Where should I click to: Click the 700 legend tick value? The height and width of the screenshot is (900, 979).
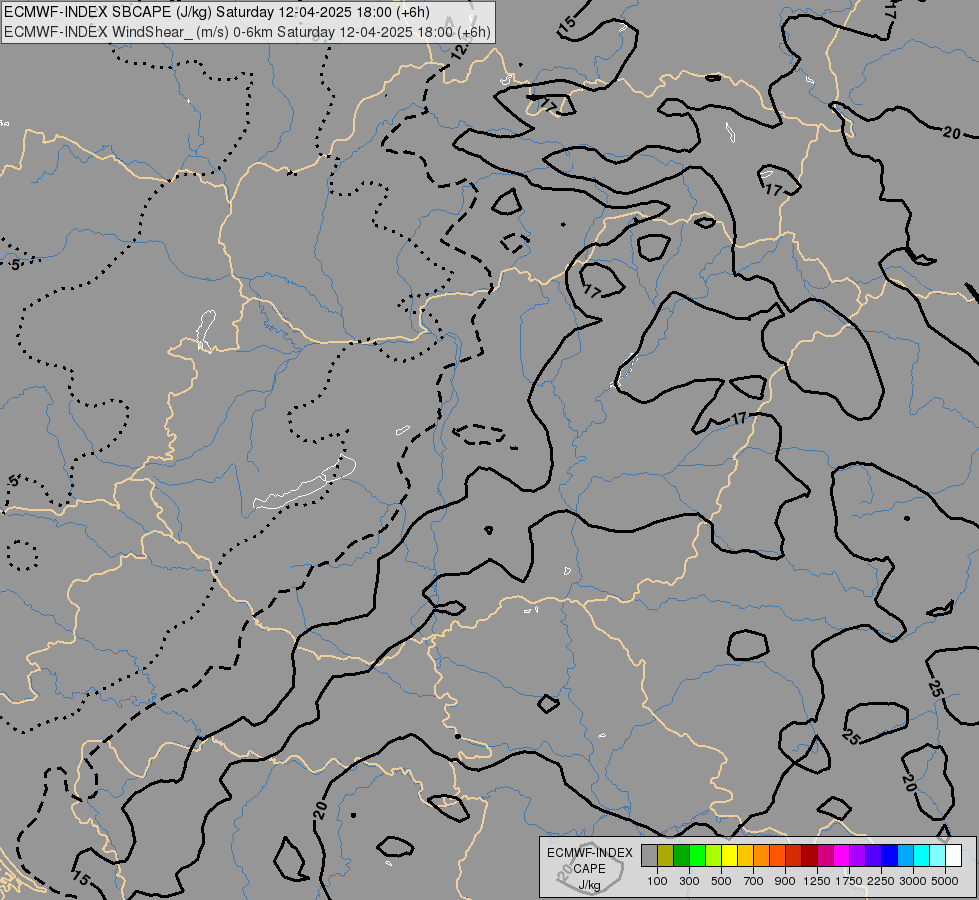[754, 881]
